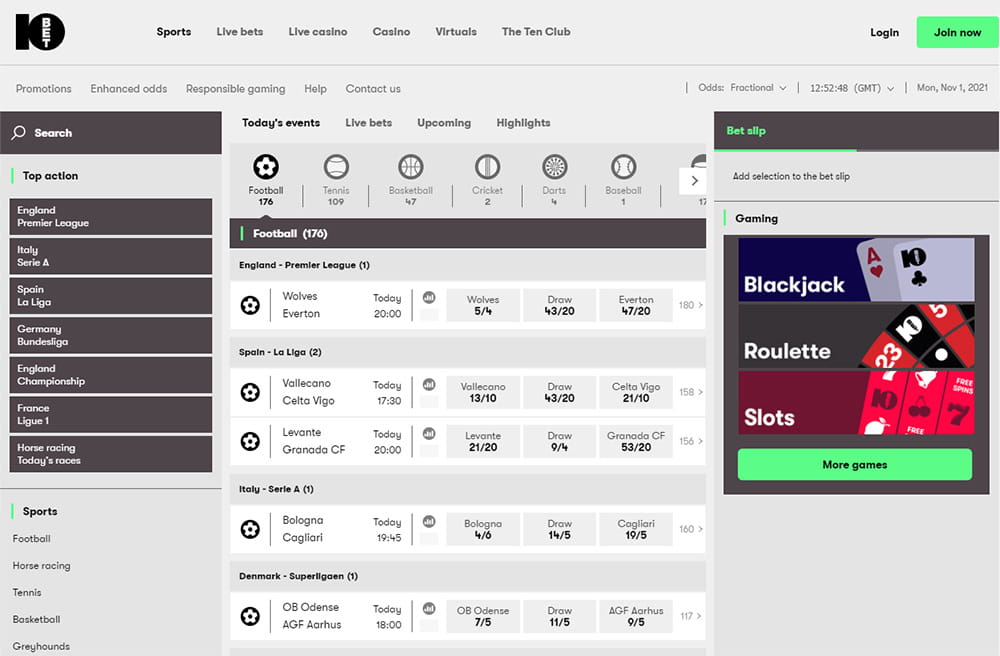1000x656 pixels.
Task: Open Horse racing in the Sports list
Action: click(x=41, y=565)
